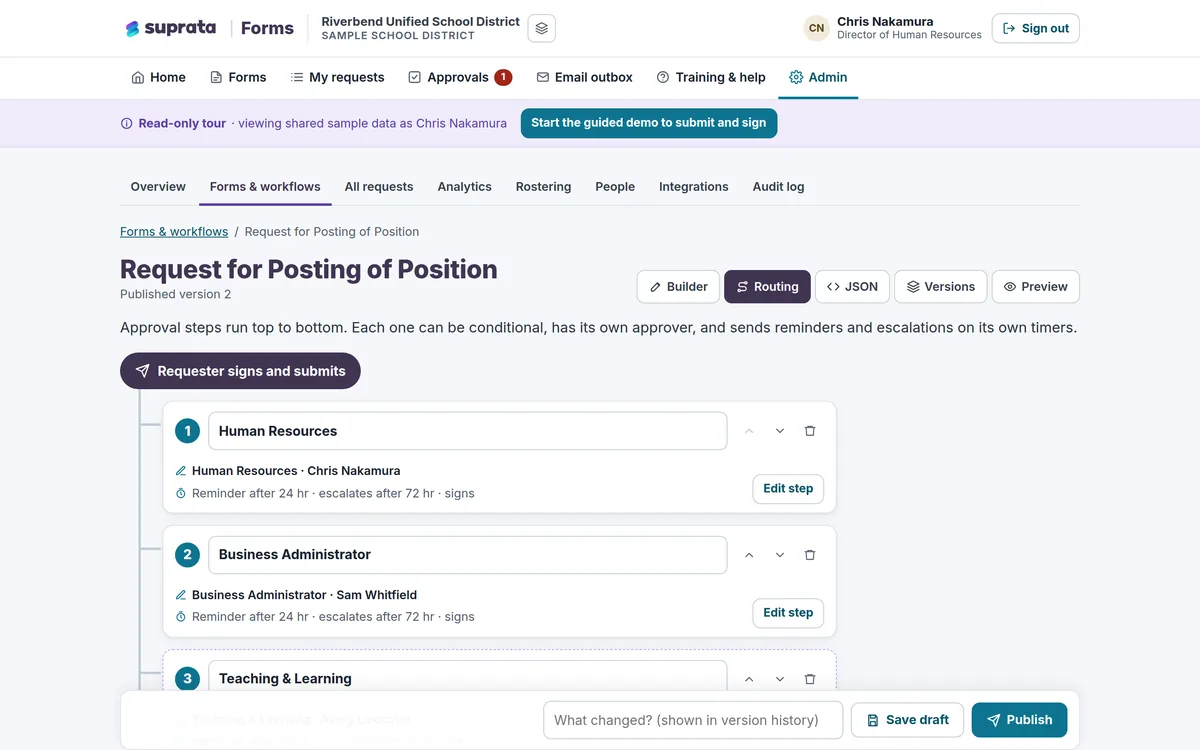Click step number 1 badge
This screenshot has width=1200, height=750.
tap(187, 431)
